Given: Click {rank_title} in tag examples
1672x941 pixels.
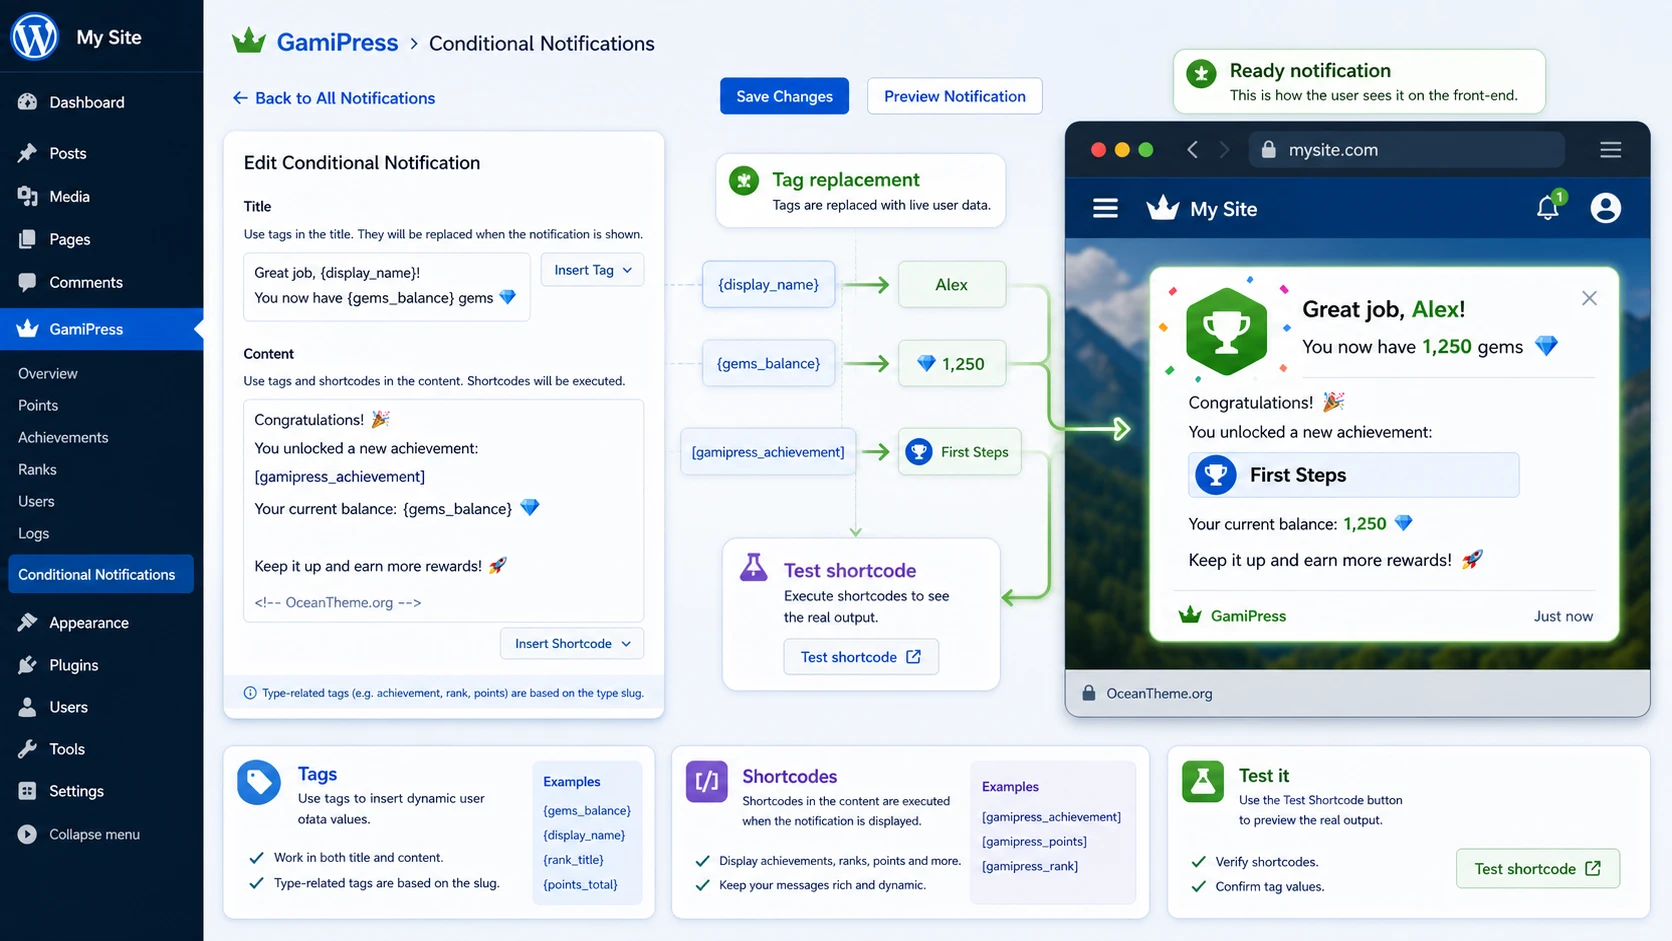Looking at the screenshot, I should pos(573,860).
